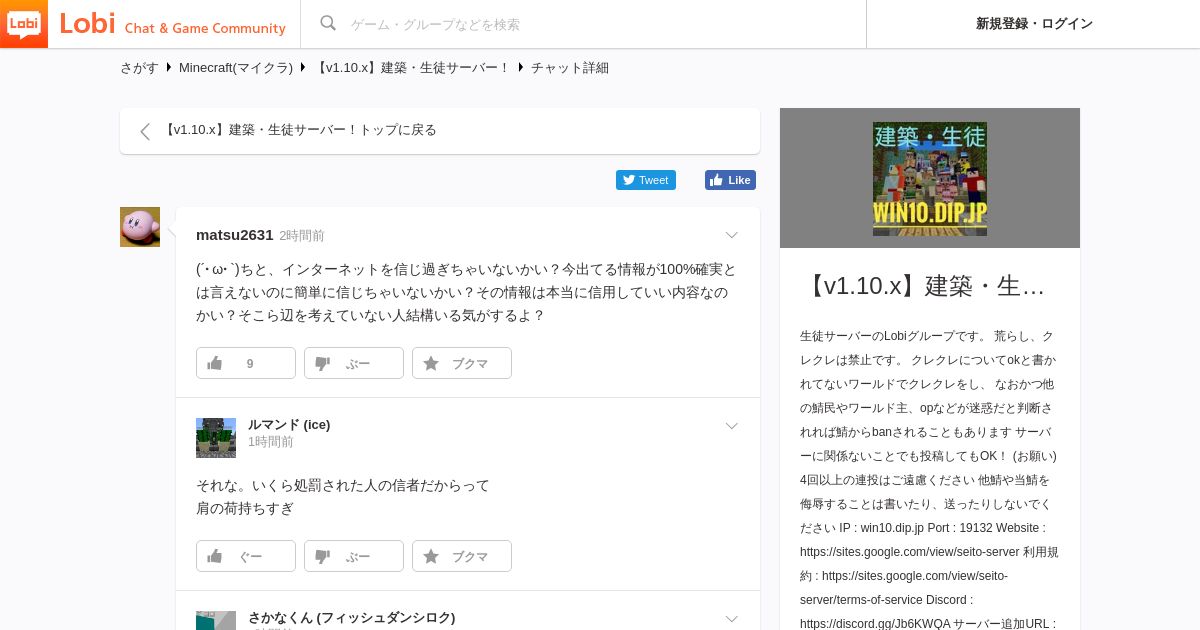Screen dimensions: 1200x630
Task: Like matsu2631's post with 9 thumbs up
Action: [246, 363]
